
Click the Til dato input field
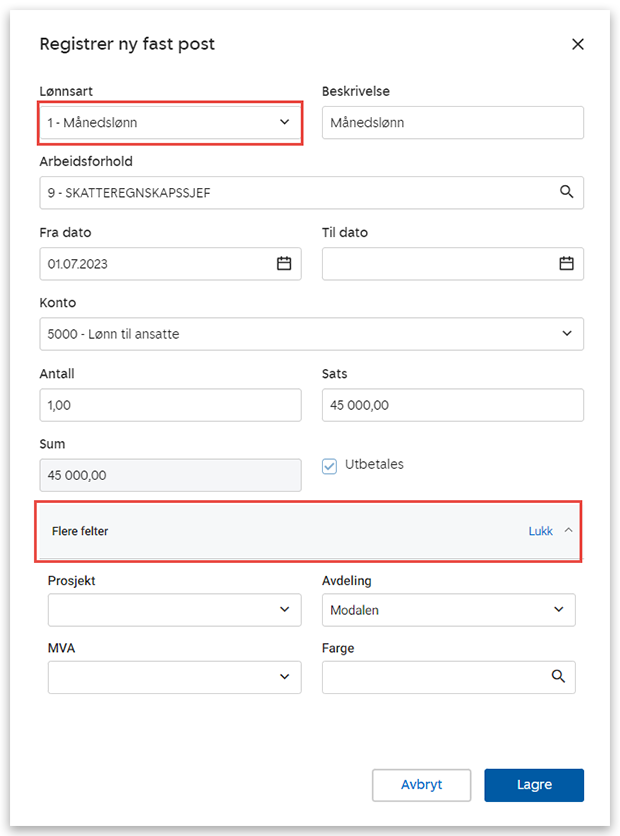point(437,263)
